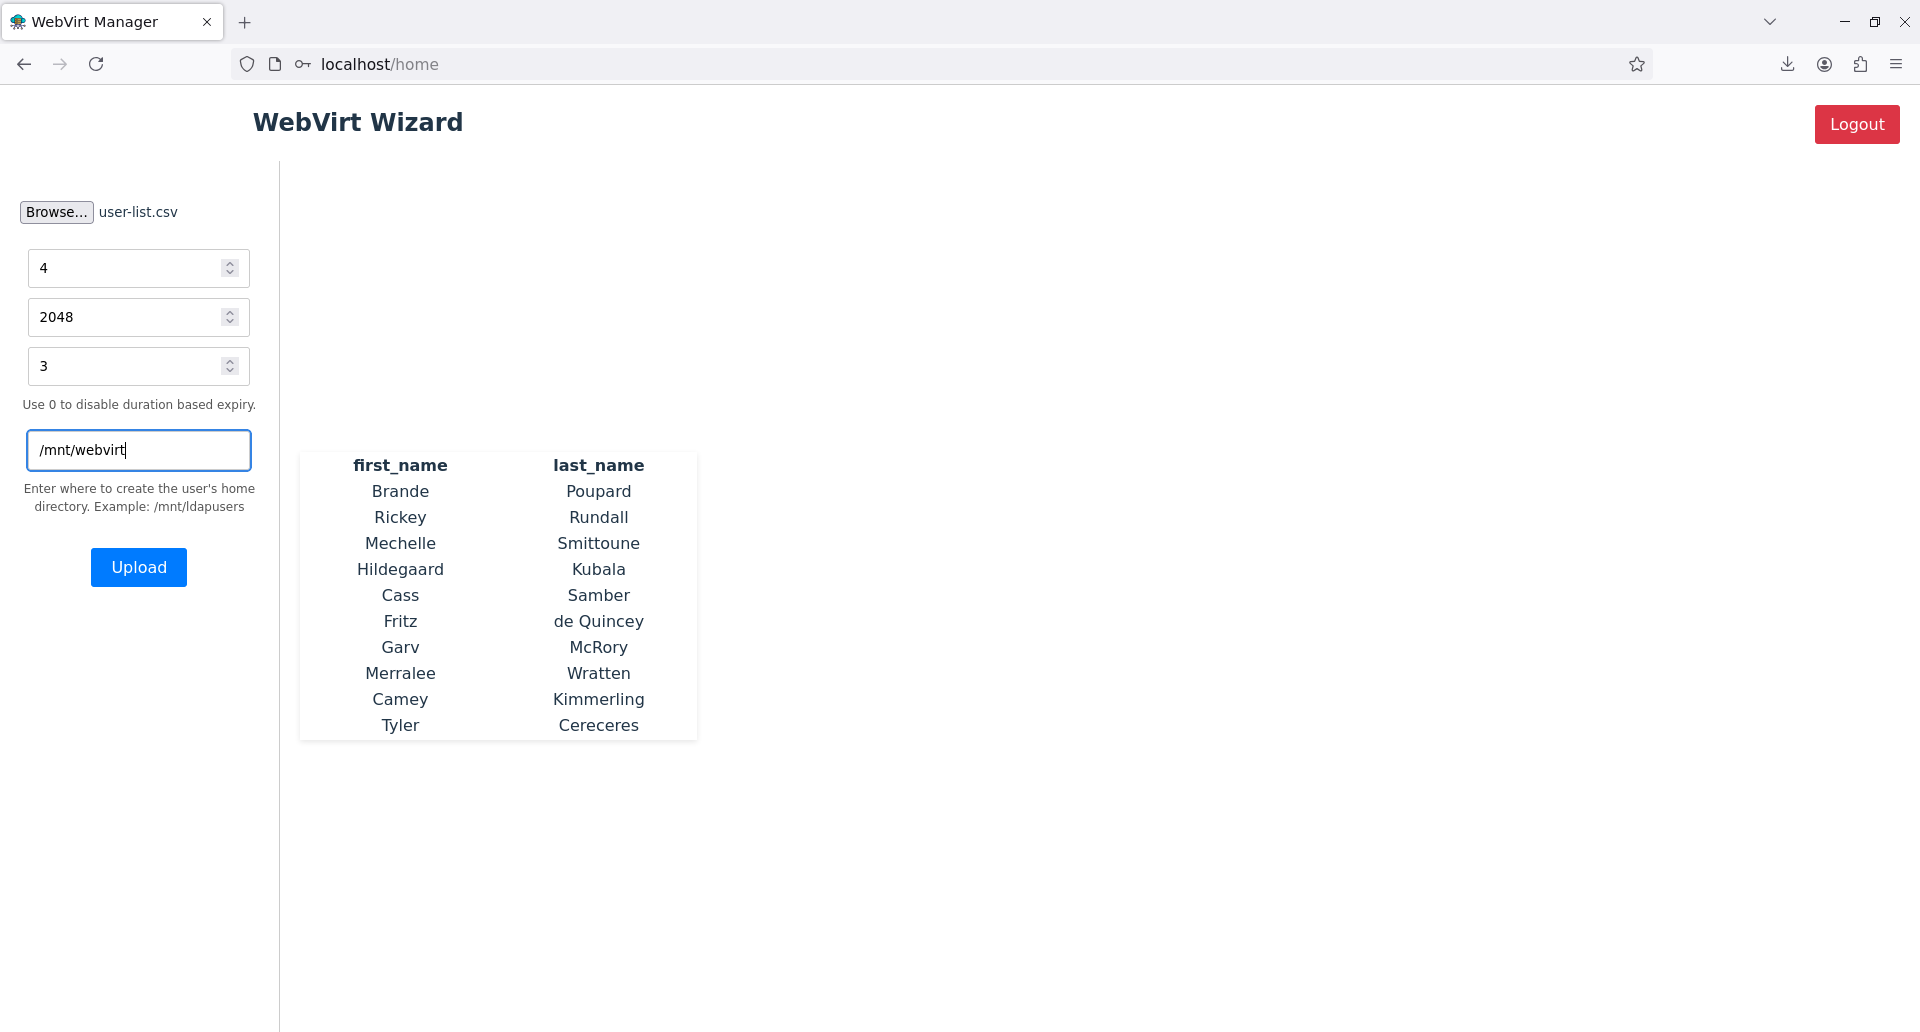Select the Samber last name cell
This screenshot has height=1032, width=1920.
(x=599, y=595)
